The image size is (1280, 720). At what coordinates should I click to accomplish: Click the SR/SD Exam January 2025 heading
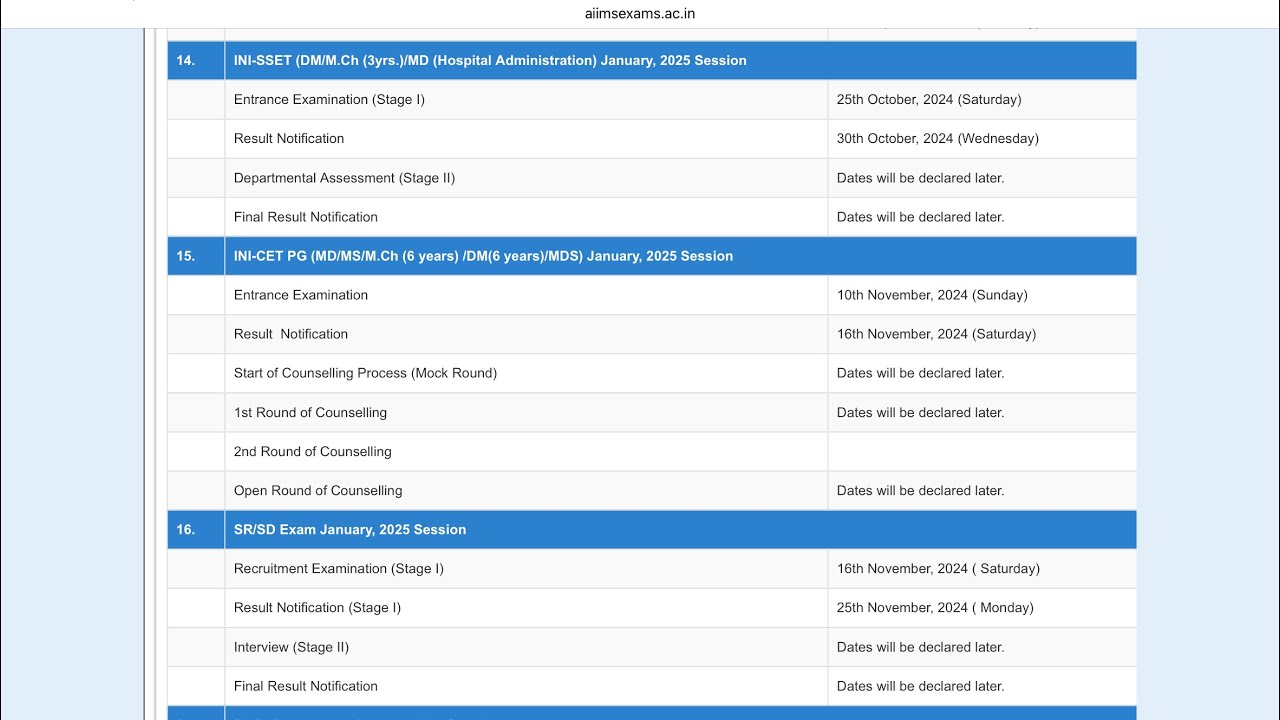click(x=350, y=529)
